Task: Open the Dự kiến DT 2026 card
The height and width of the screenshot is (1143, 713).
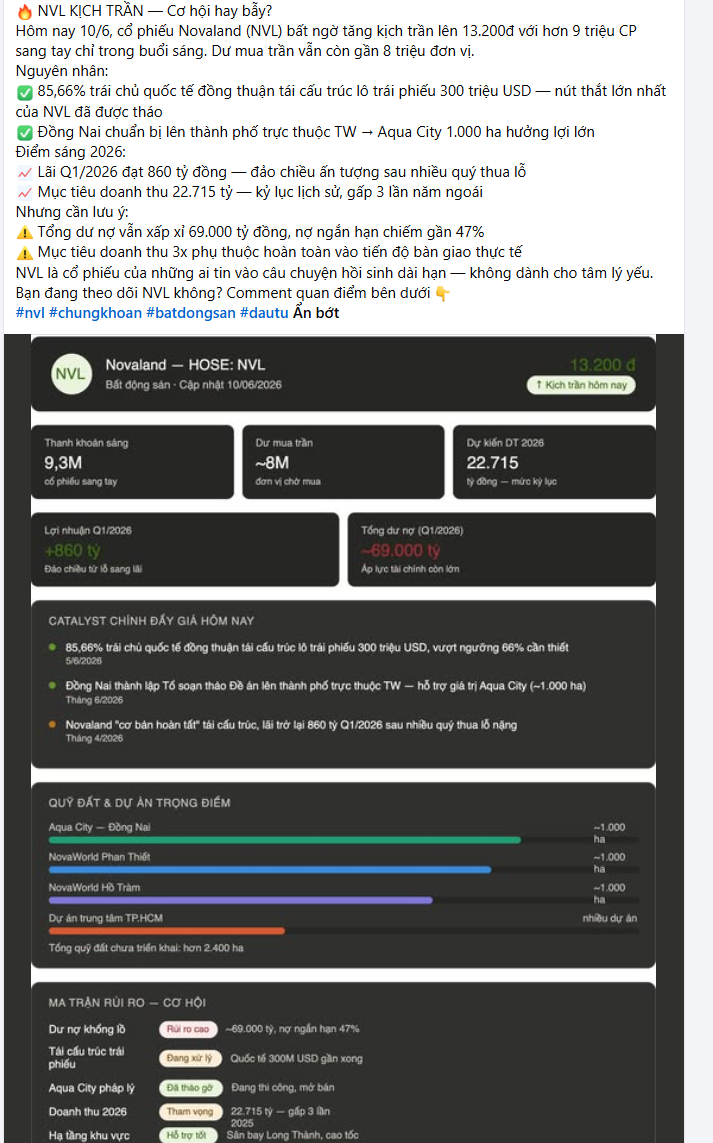Action: (554, 462)
